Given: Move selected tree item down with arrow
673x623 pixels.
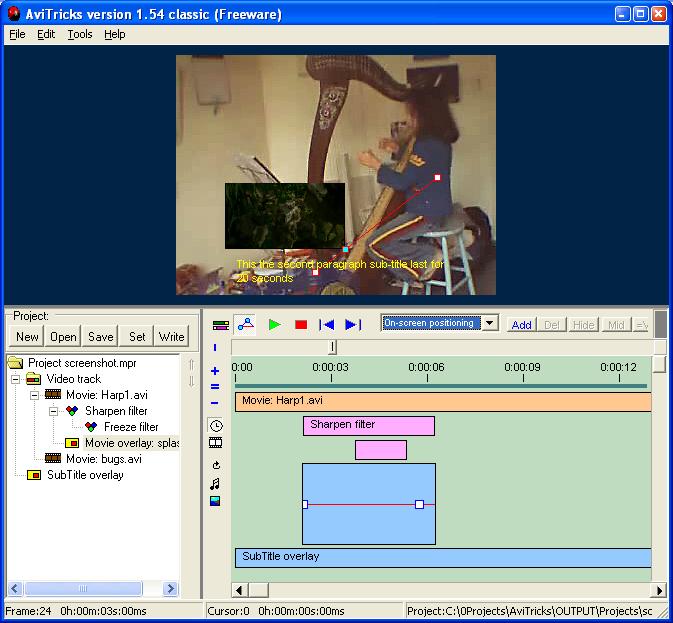Looking at the screenshot, I should coord(191,381).
